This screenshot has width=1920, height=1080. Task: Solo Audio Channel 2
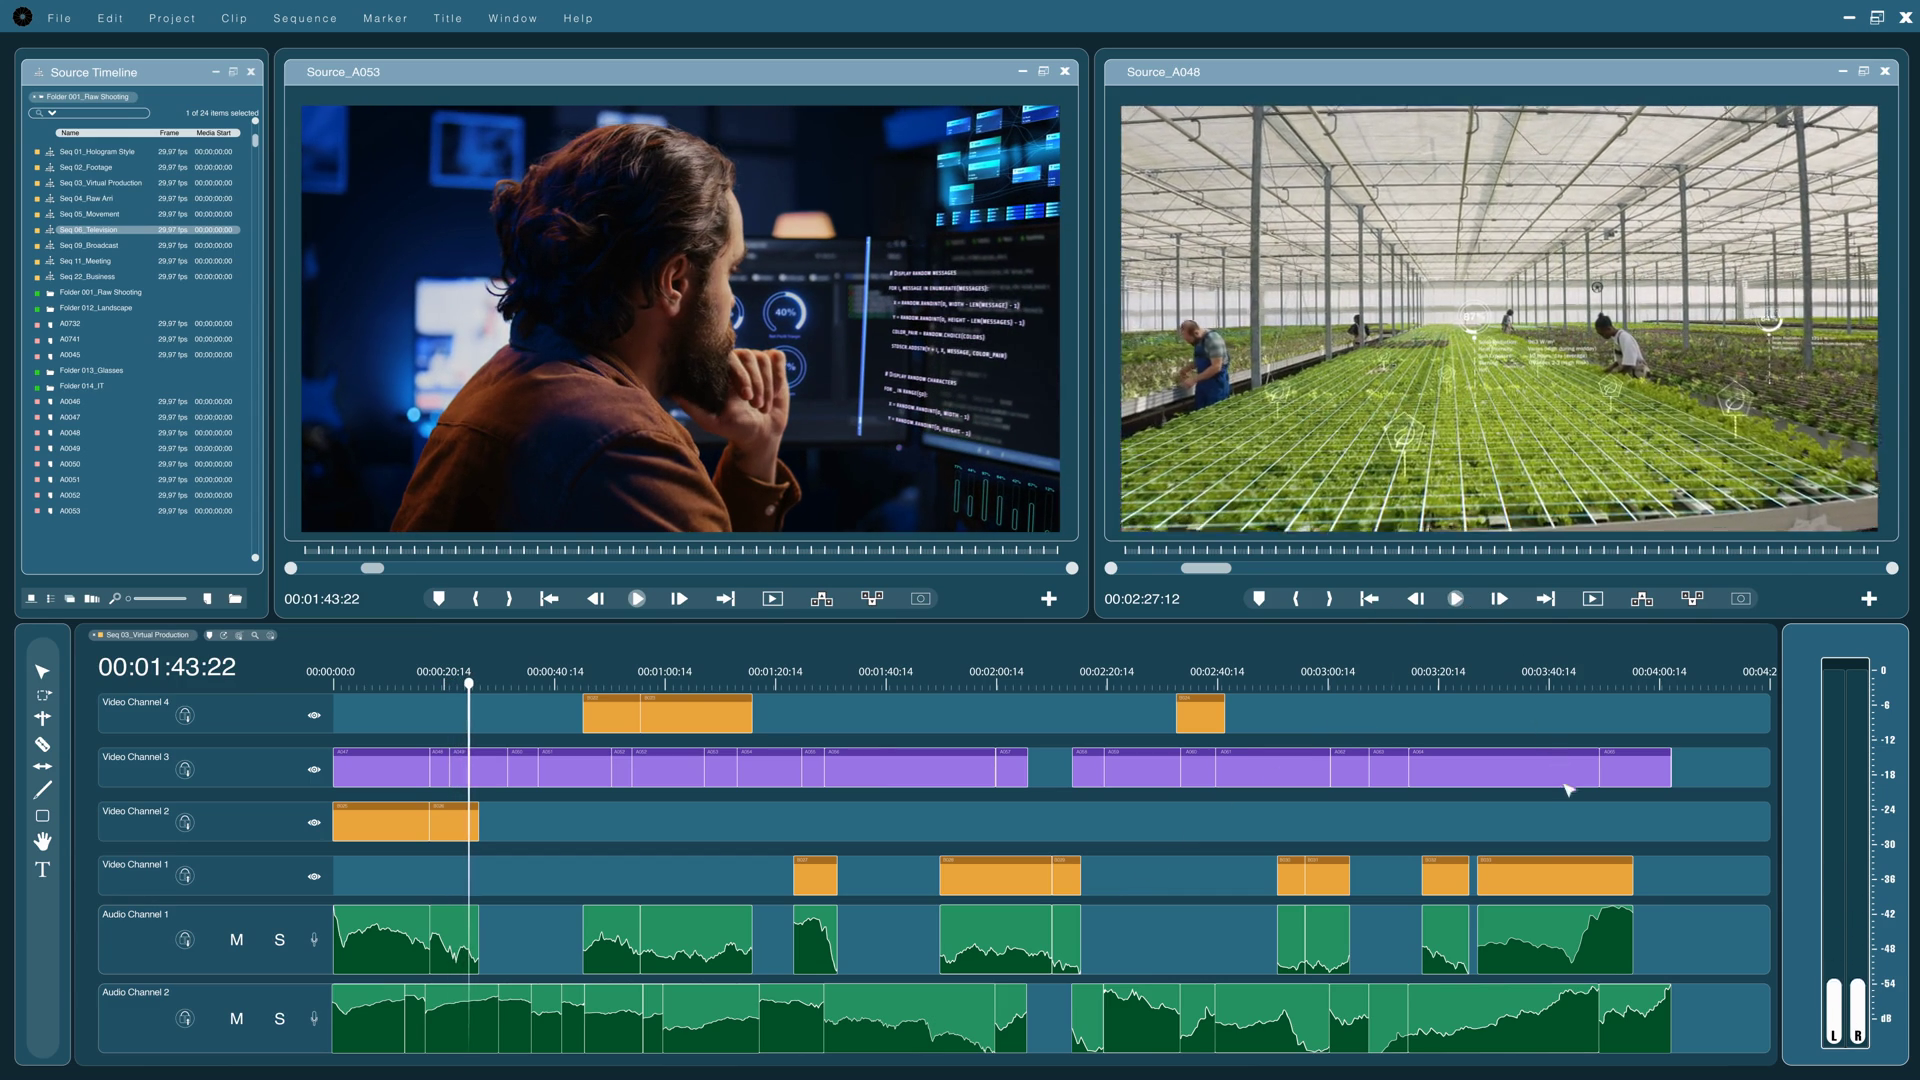279,1019
